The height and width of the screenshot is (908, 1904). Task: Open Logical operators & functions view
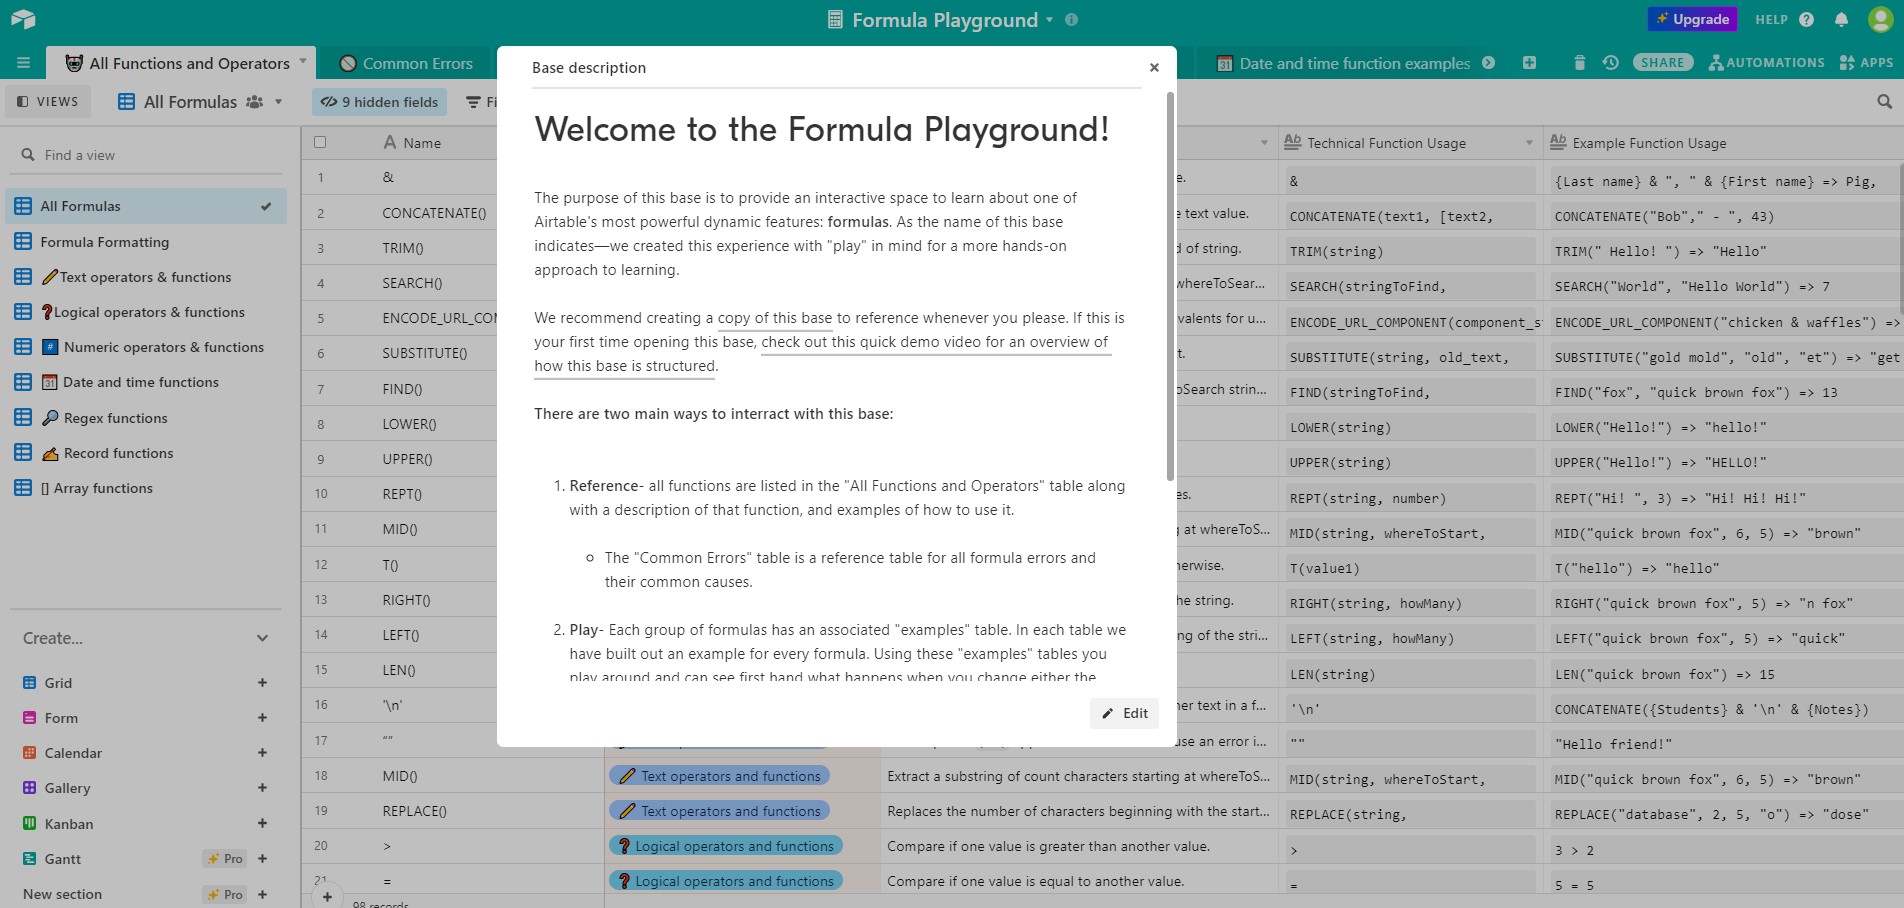[x=146, y=312]
